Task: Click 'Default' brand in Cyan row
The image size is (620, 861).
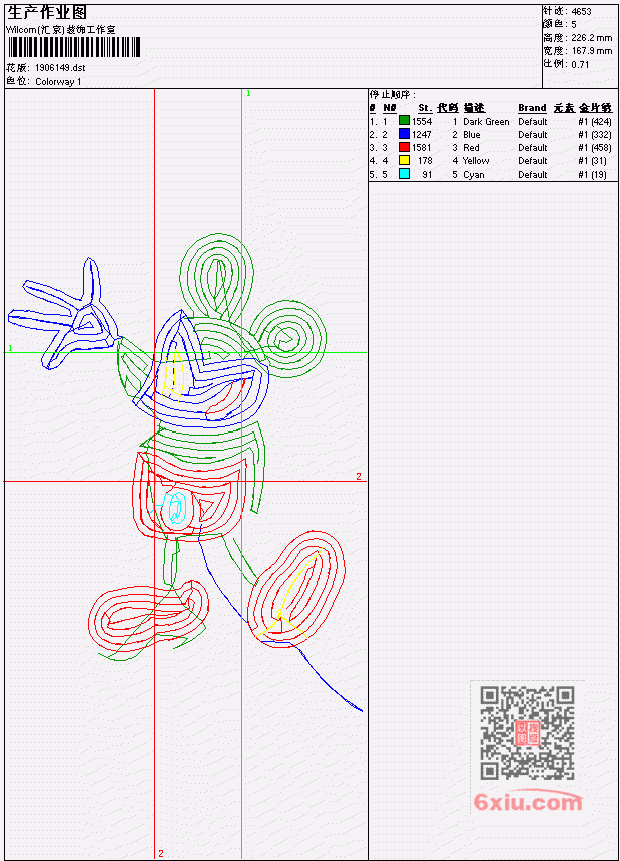Action: coord(533,175)
